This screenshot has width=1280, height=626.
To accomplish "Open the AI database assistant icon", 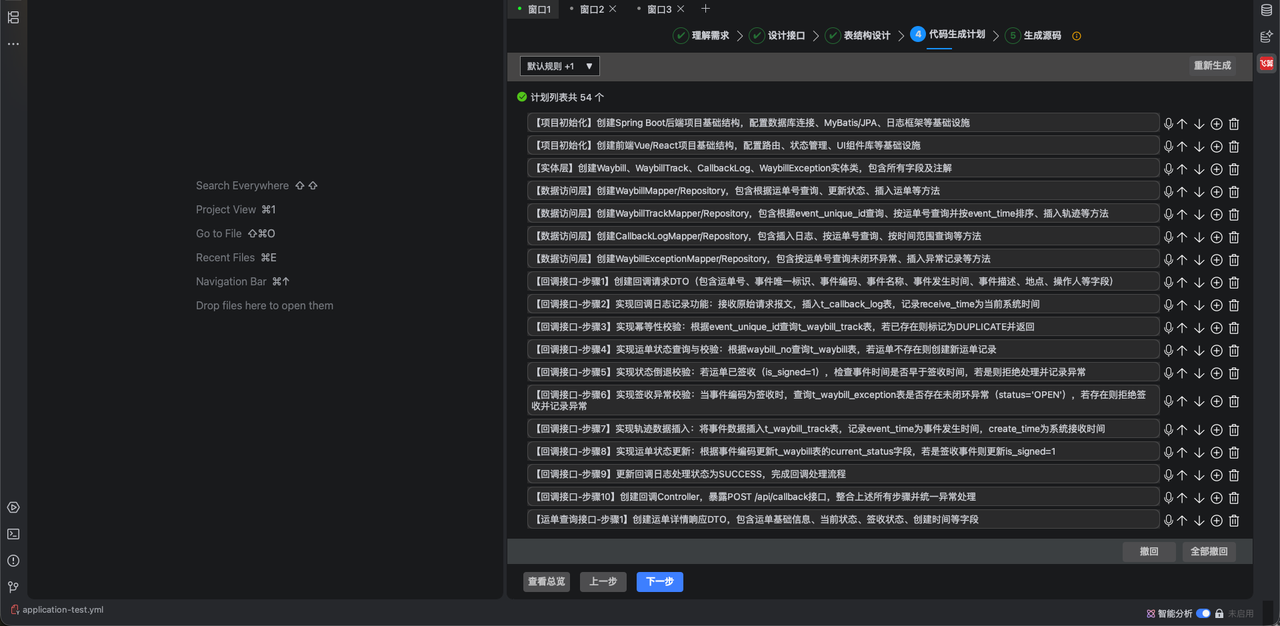I will 1266,36.
